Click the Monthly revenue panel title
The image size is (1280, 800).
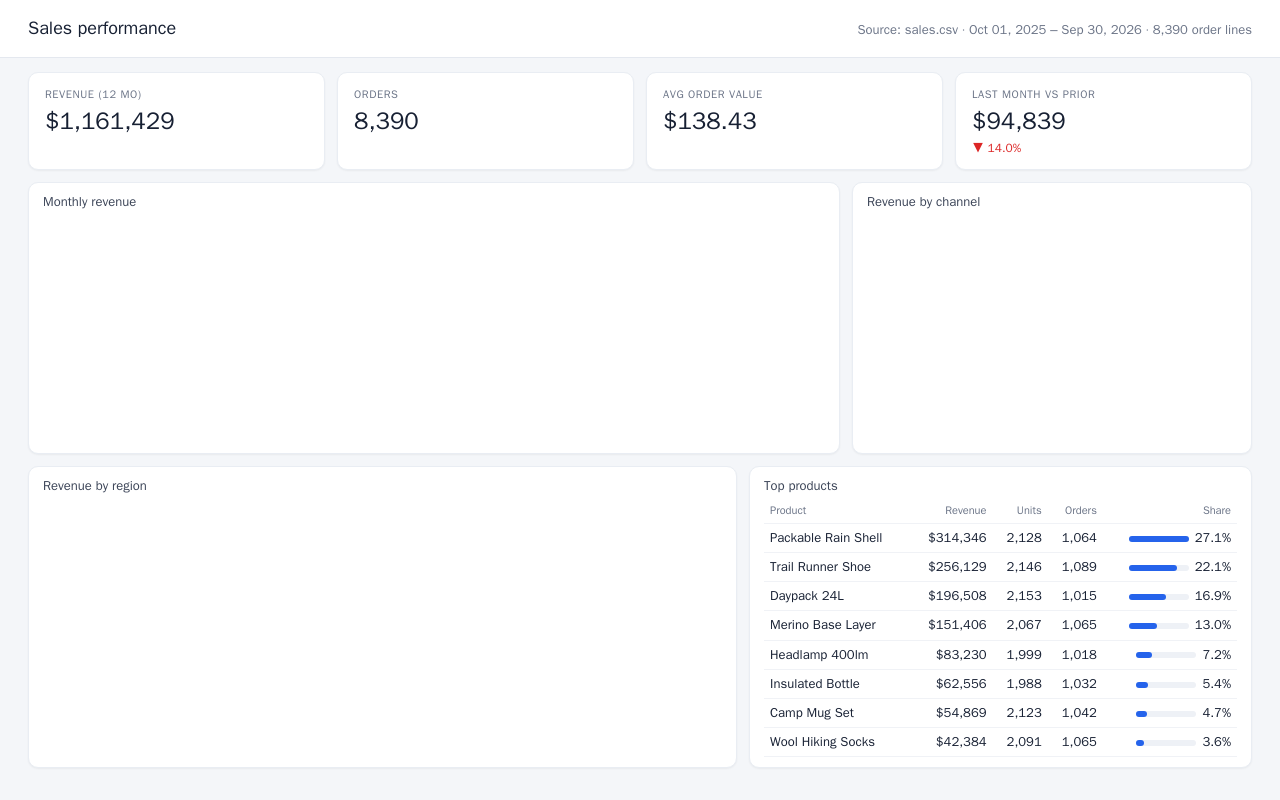(x=89, y=202)
